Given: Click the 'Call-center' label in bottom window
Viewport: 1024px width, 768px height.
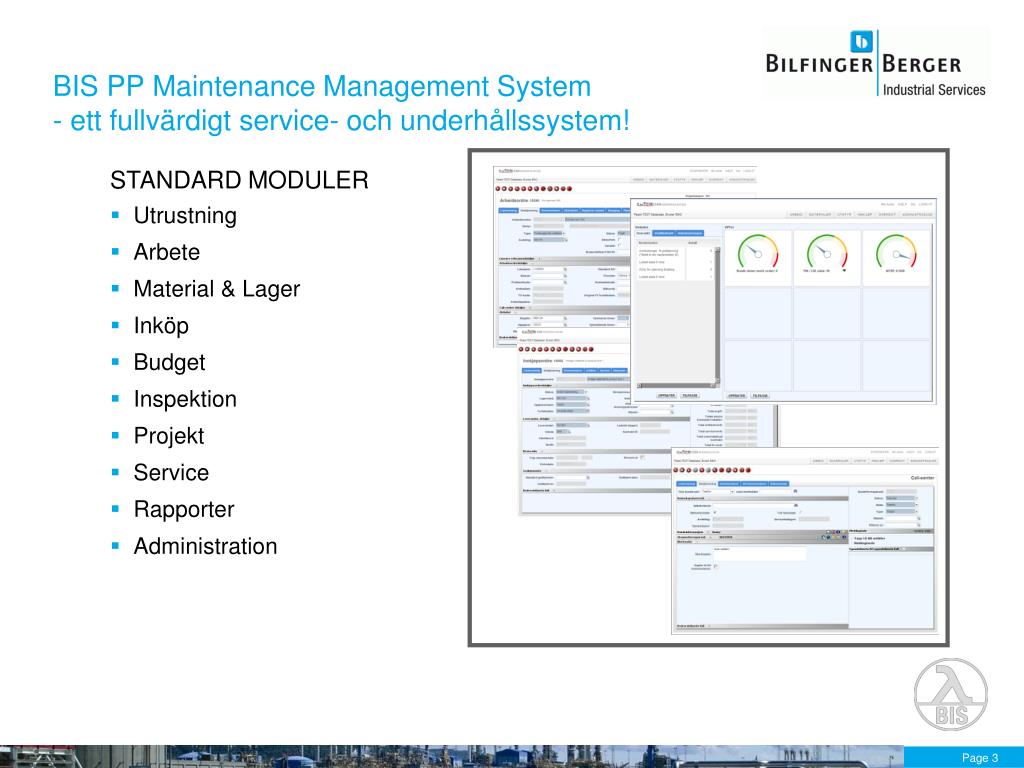Looking at the screenshot, I should coord(922,478).
